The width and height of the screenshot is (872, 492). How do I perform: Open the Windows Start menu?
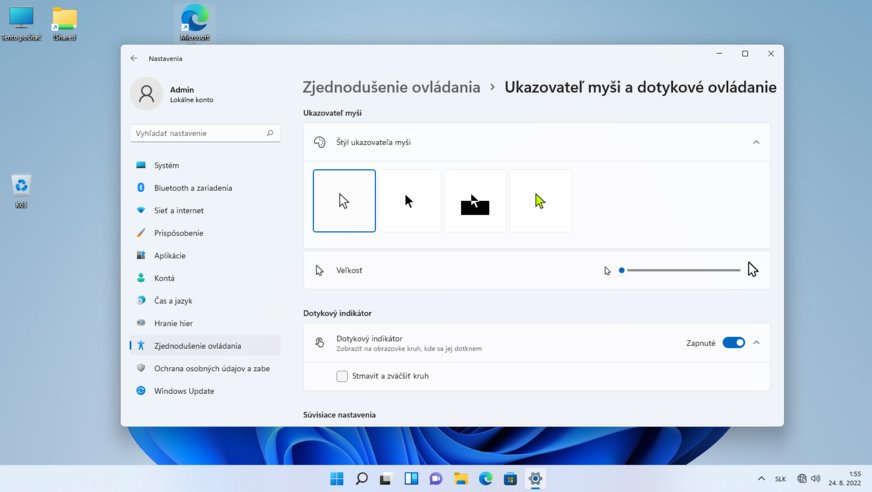coord(337,479)
